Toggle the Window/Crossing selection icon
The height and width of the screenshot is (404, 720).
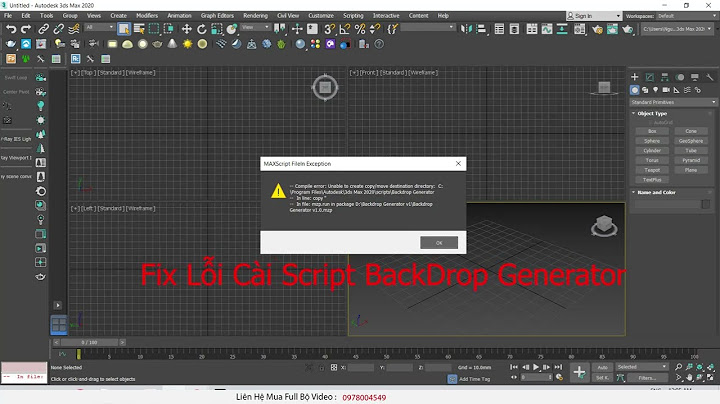169,29
